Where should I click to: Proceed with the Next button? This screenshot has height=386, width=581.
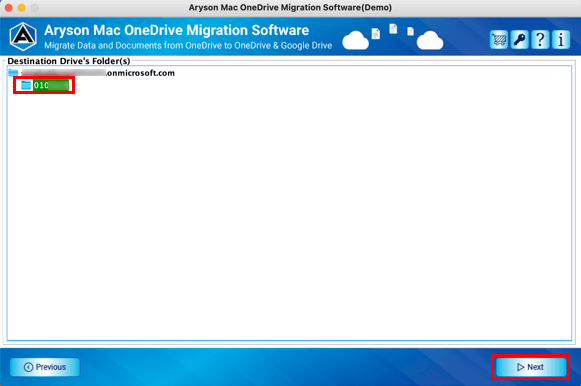(x=531, y=367)
